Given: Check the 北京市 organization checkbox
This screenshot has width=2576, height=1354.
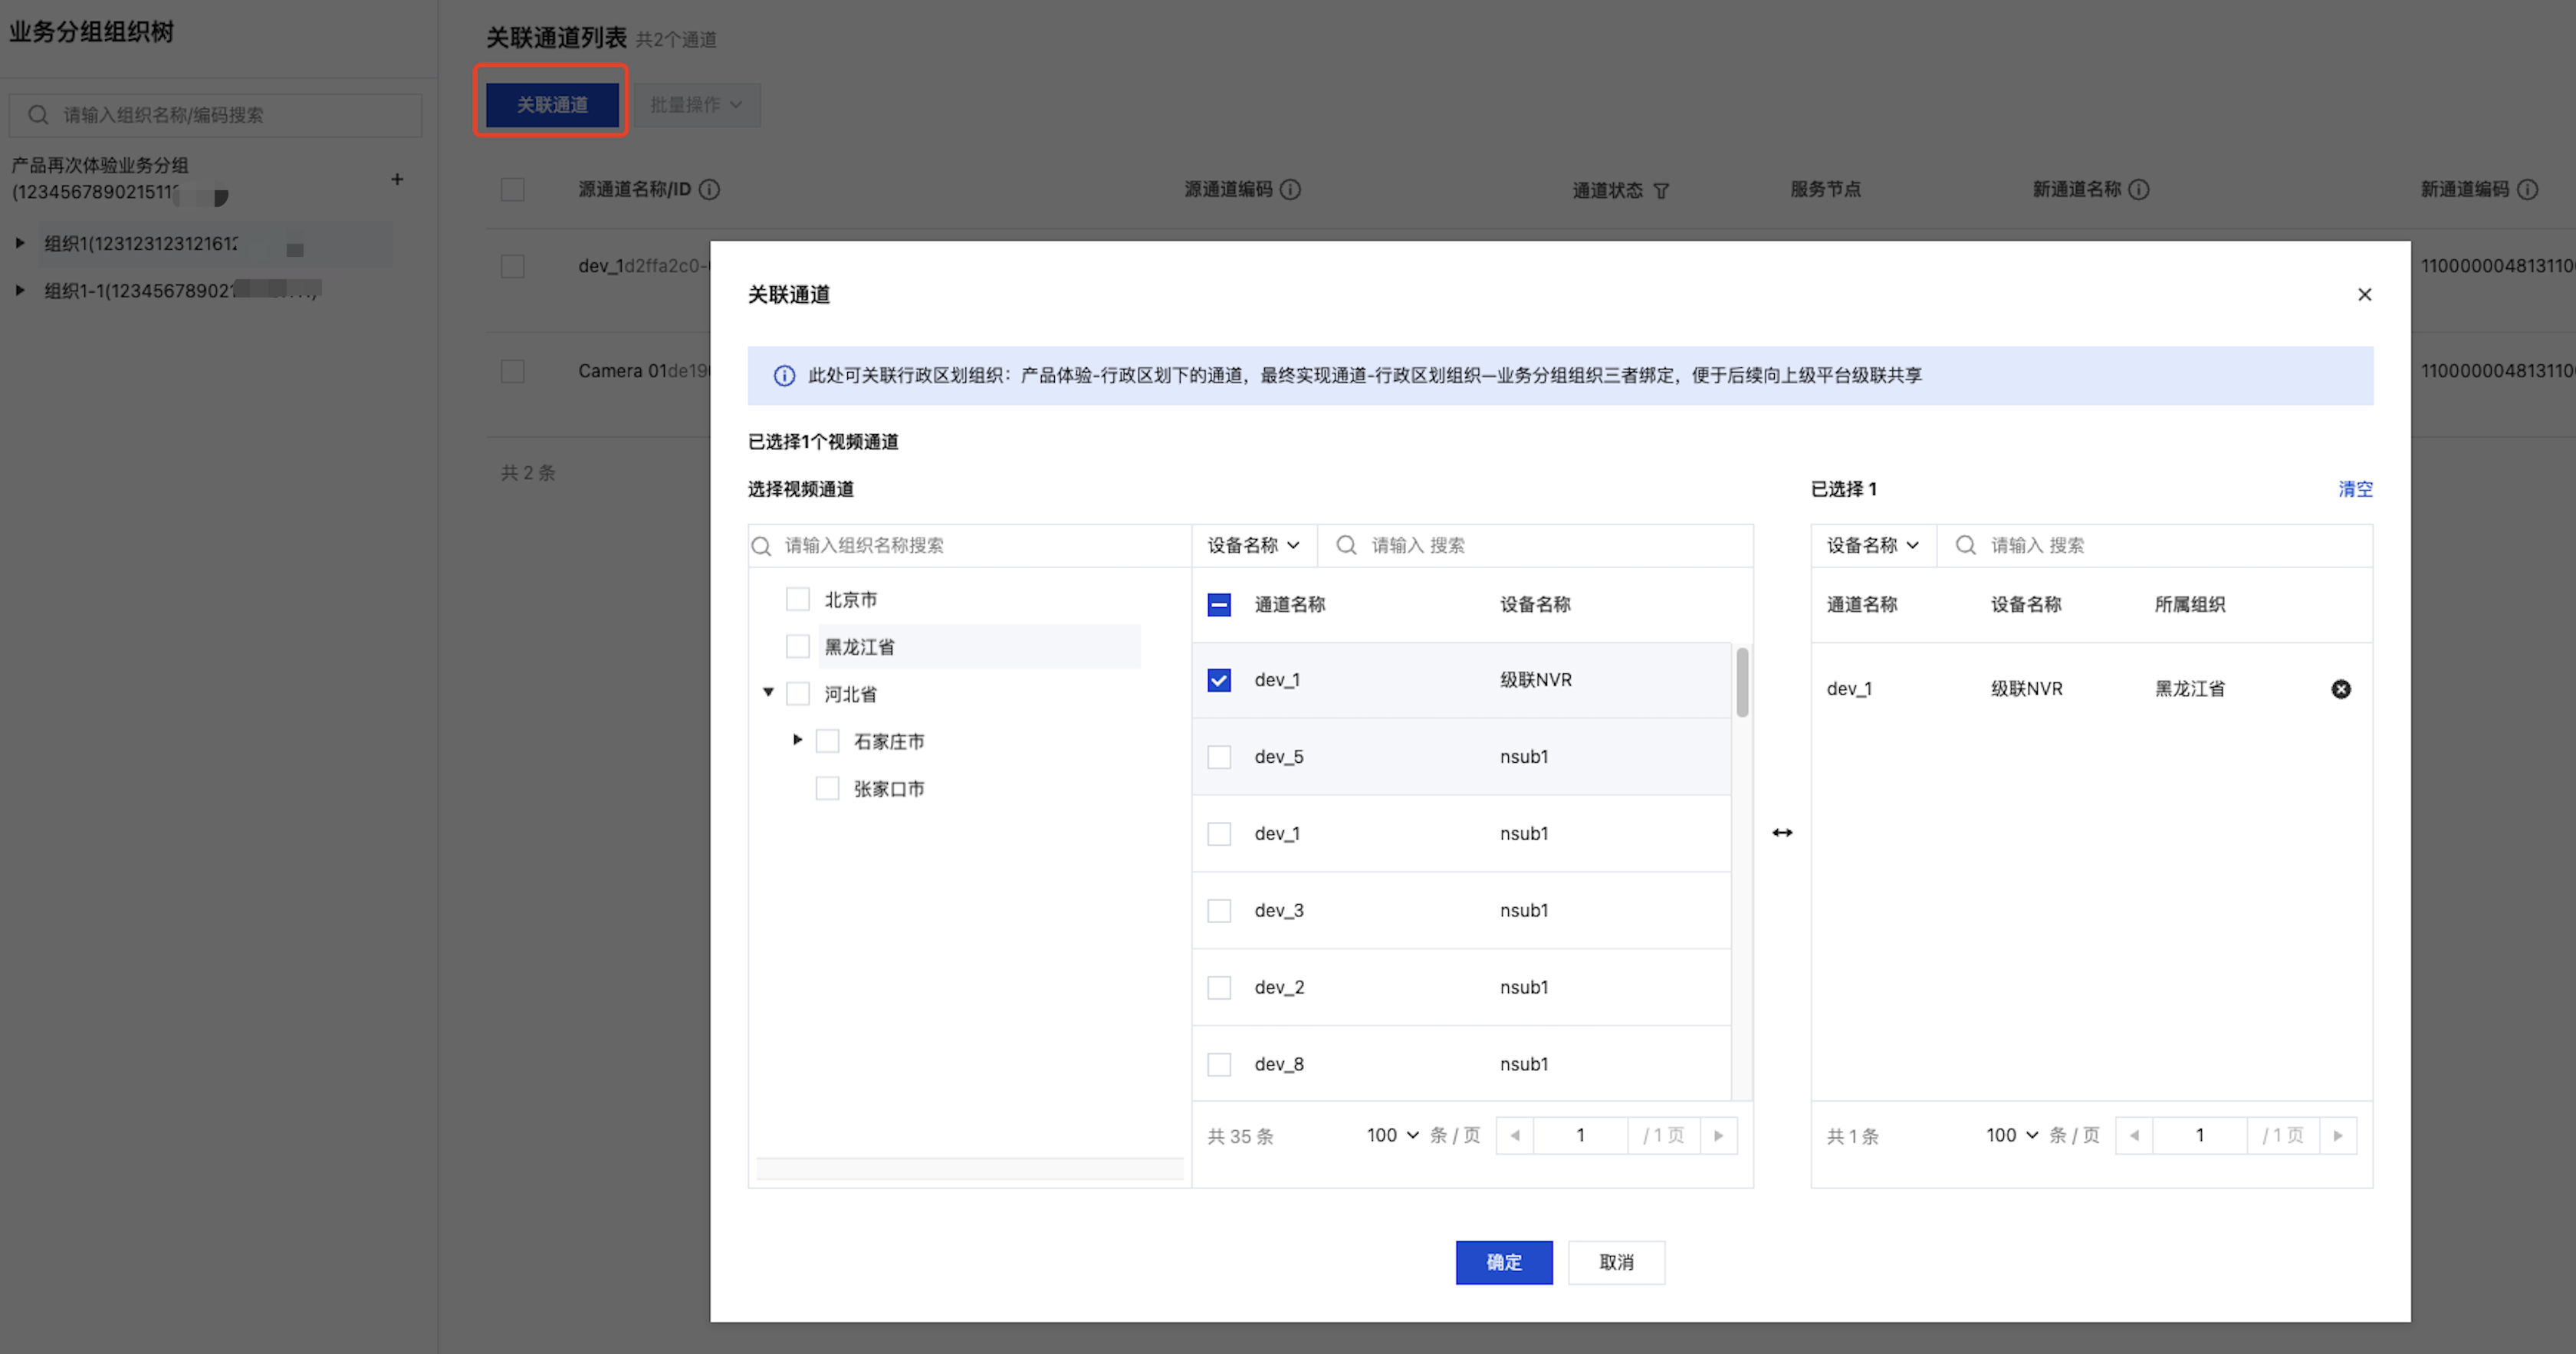Looking at the screenshot, I should 797,599.
